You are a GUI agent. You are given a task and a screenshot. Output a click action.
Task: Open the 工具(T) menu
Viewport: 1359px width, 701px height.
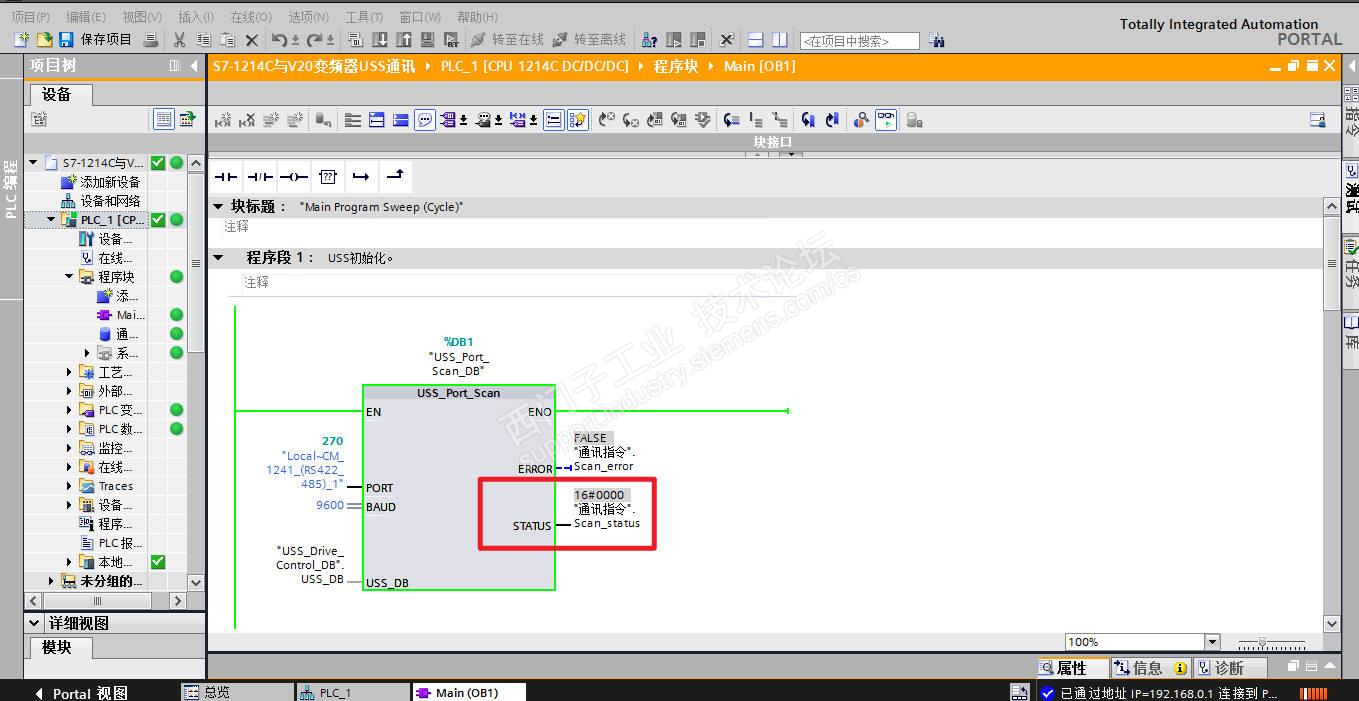(x=364, y=17)
